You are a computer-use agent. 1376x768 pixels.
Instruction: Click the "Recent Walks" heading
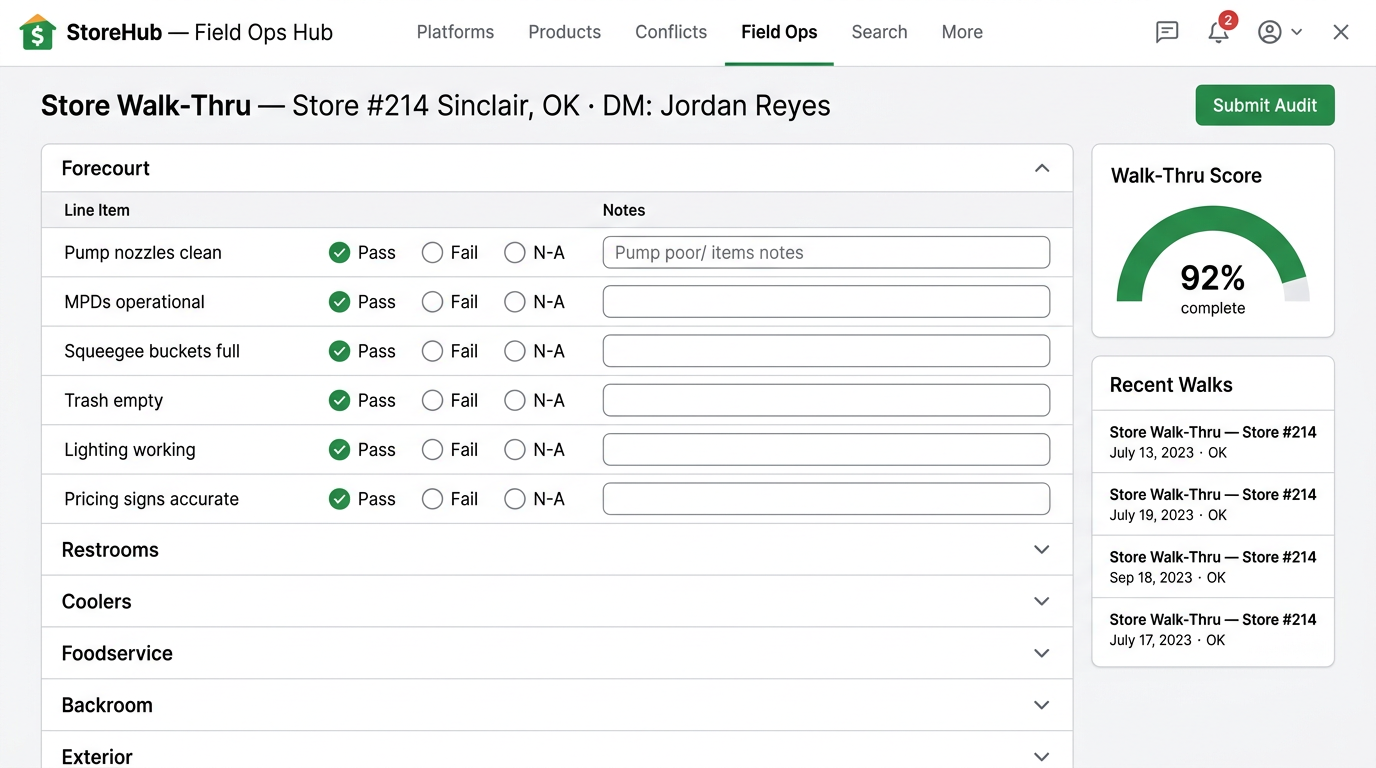tap(1171, 385)
